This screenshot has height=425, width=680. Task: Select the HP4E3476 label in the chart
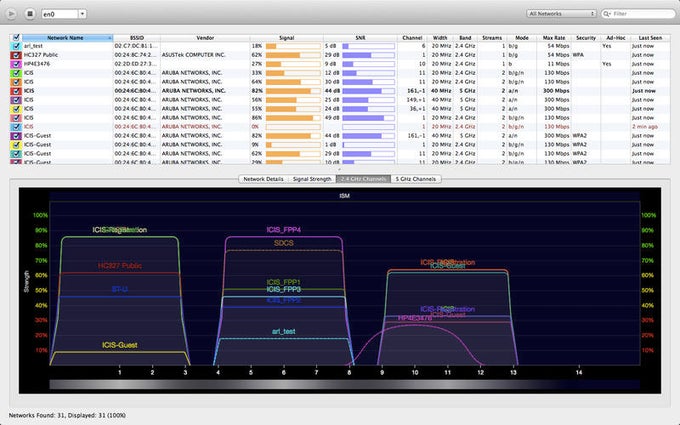[415, 318]
